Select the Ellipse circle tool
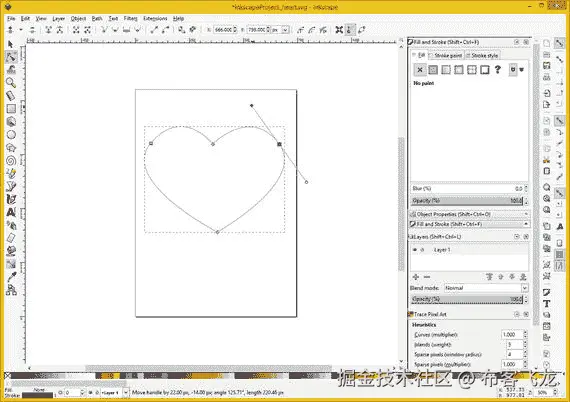This screenshot has width=570, height=402. (11, 135)
